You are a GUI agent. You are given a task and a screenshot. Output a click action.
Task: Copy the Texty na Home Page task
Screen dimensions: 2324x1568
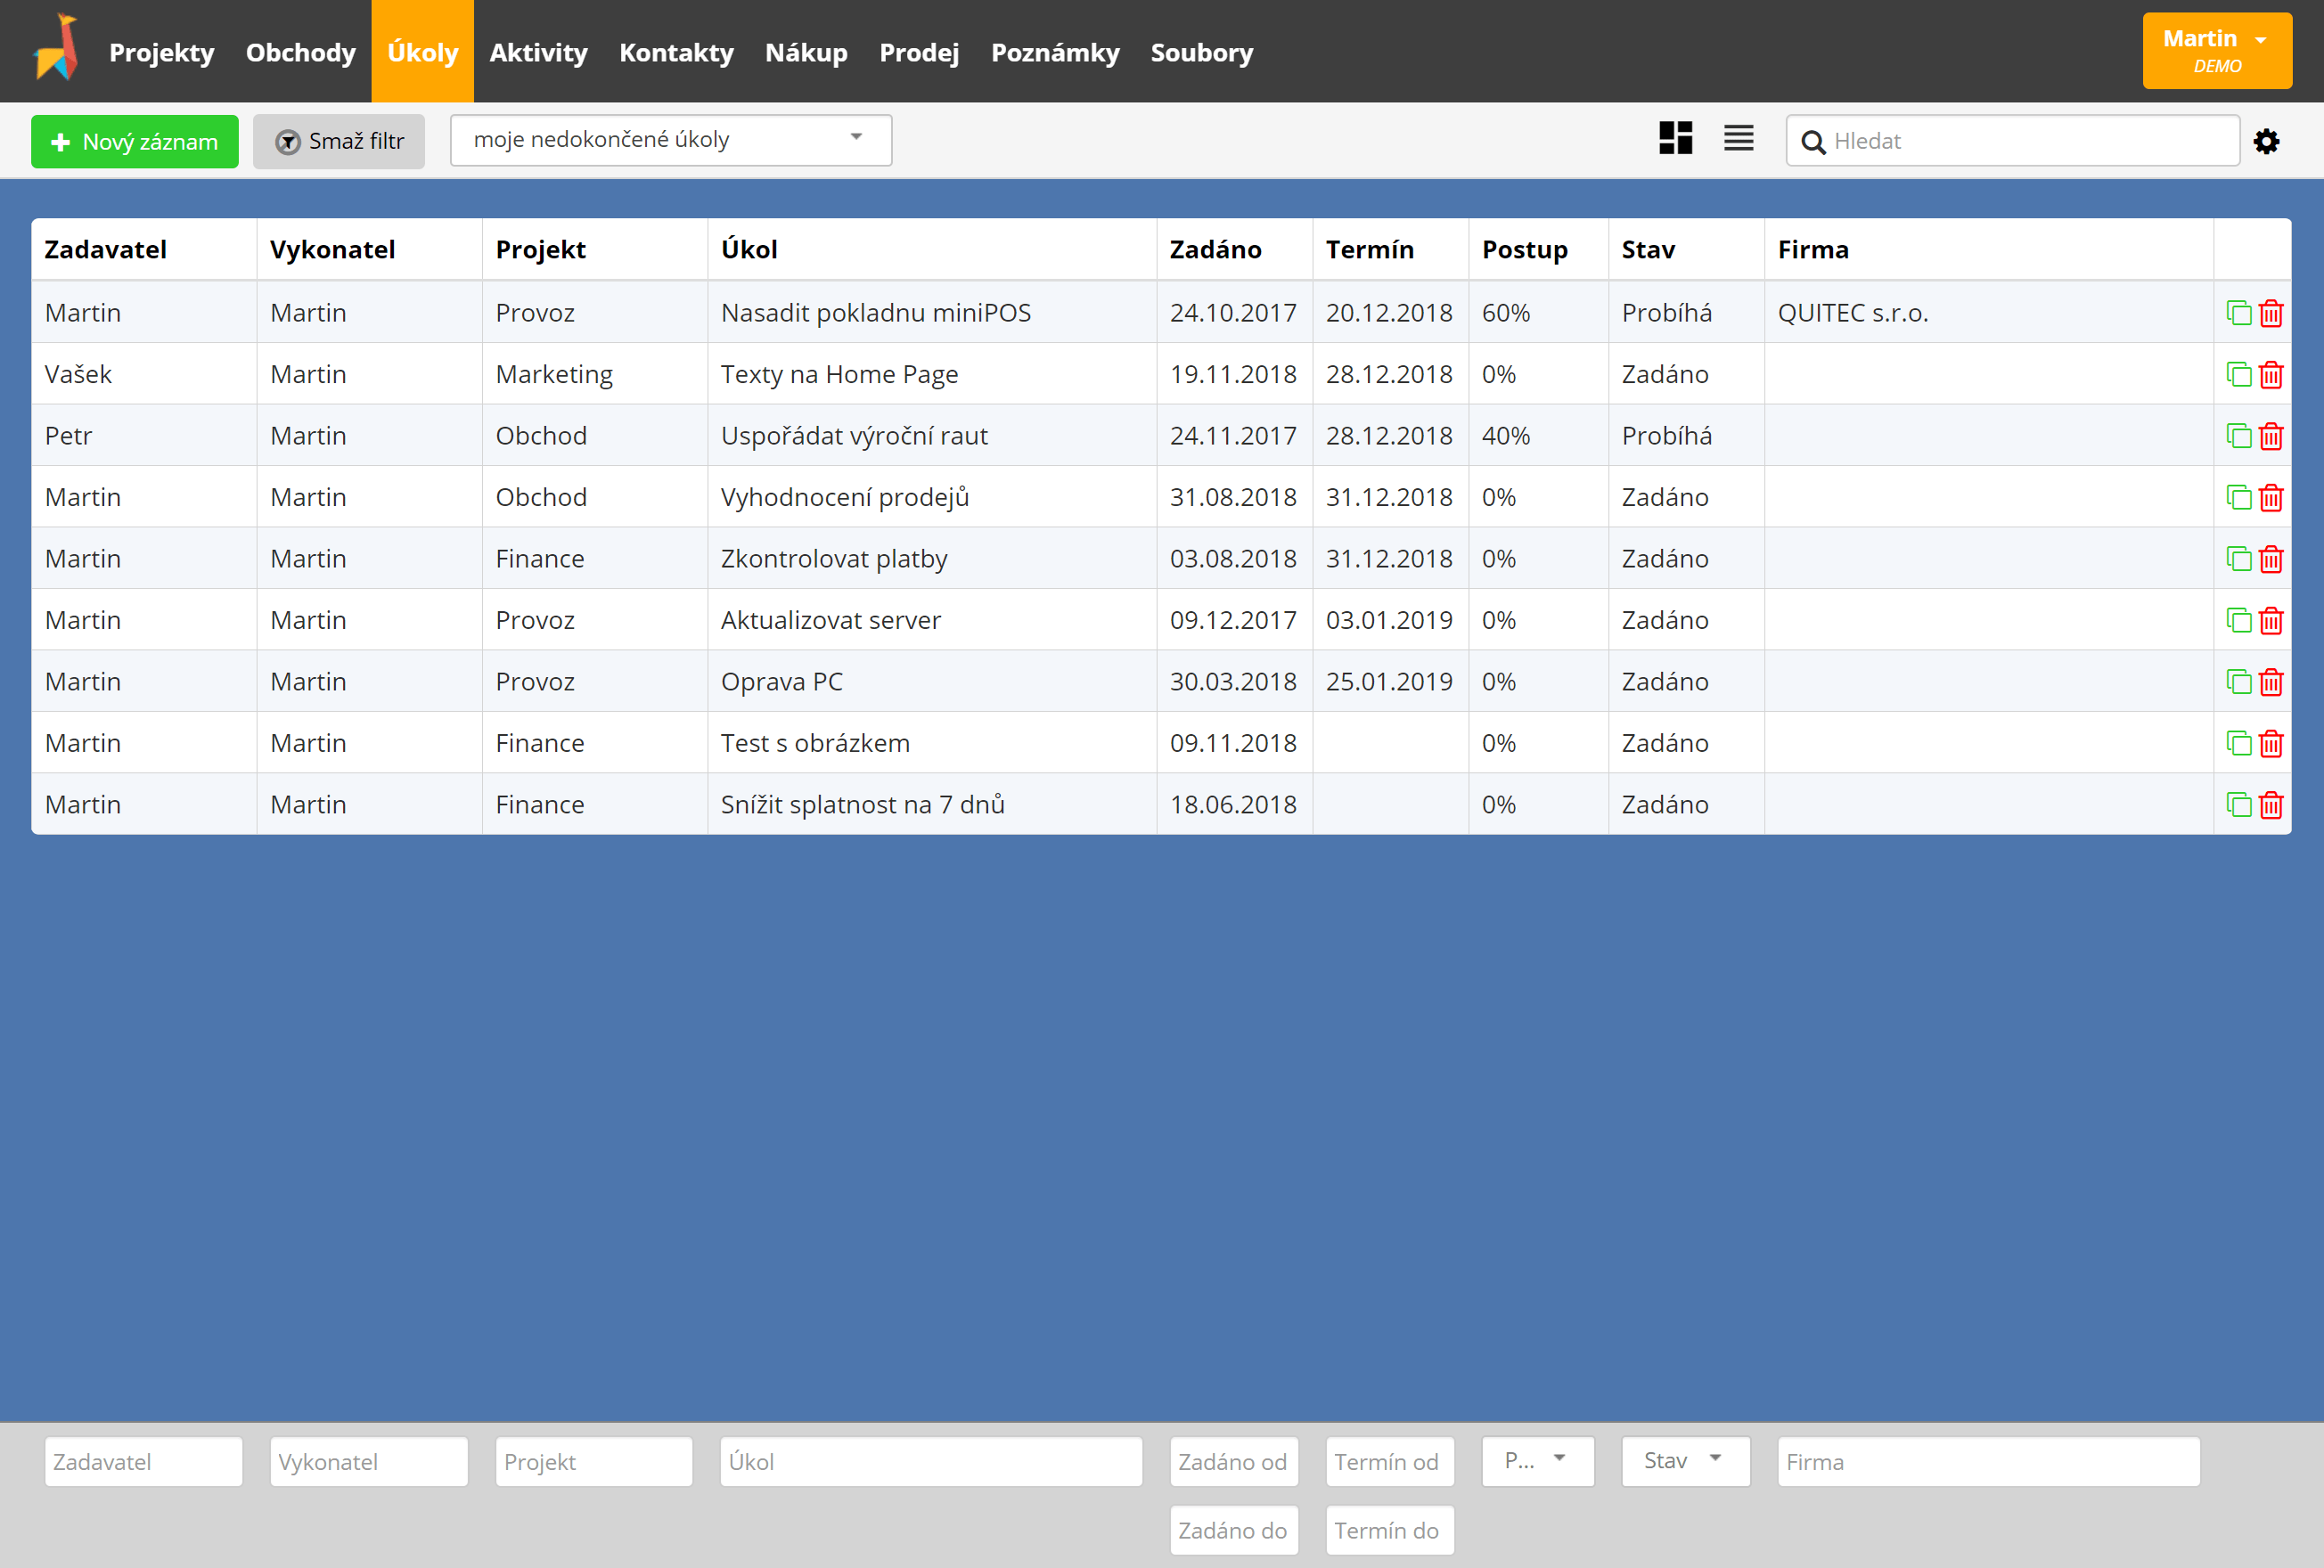(x=2239, y=374)
